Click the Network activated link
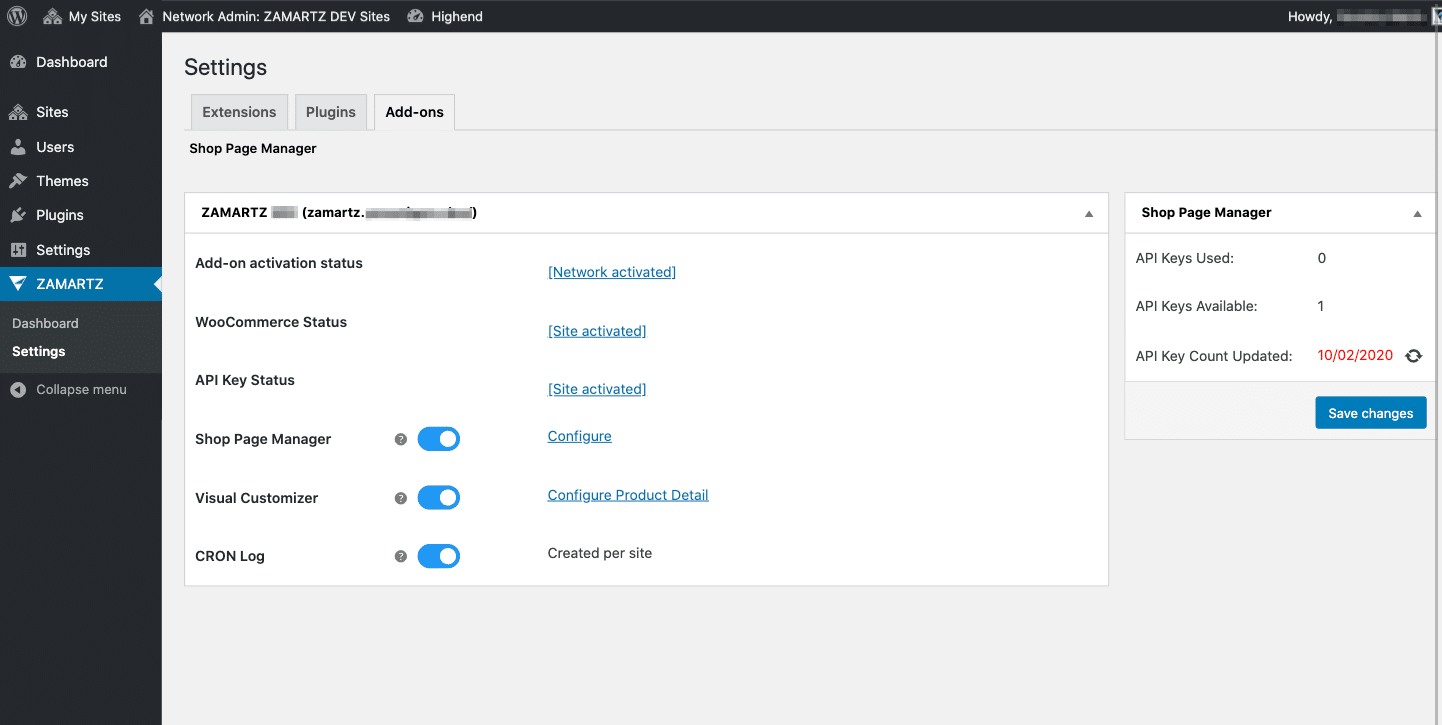The width and height of the screenshot is (1442, 725). pyautogui.click(x=611, y=271)
